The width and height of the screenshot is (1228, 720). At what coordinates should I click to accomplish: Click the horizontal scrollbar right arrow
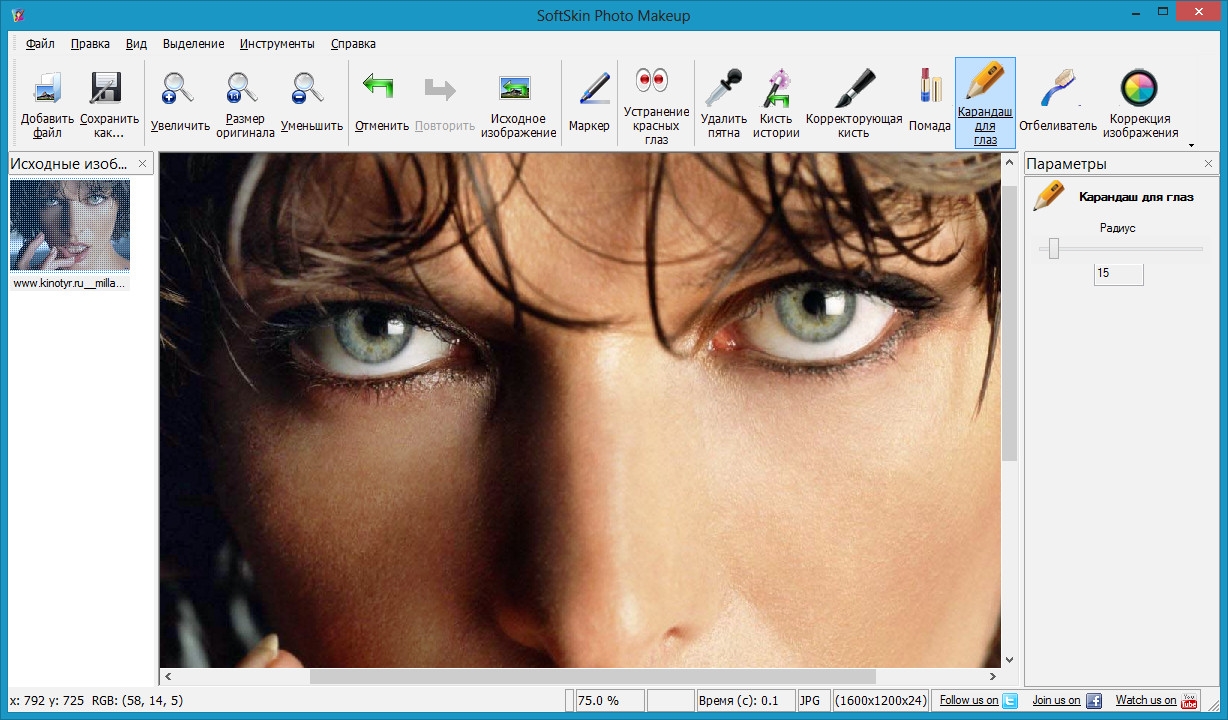(x=992, y=677)
